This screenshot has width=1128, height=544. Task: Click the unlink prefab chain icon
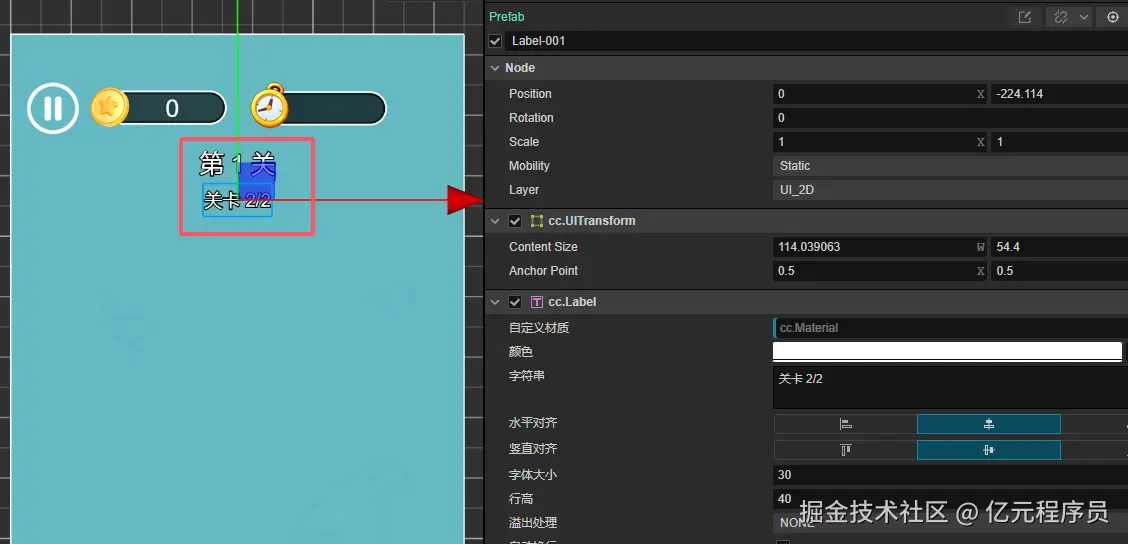click(1060, 17)
